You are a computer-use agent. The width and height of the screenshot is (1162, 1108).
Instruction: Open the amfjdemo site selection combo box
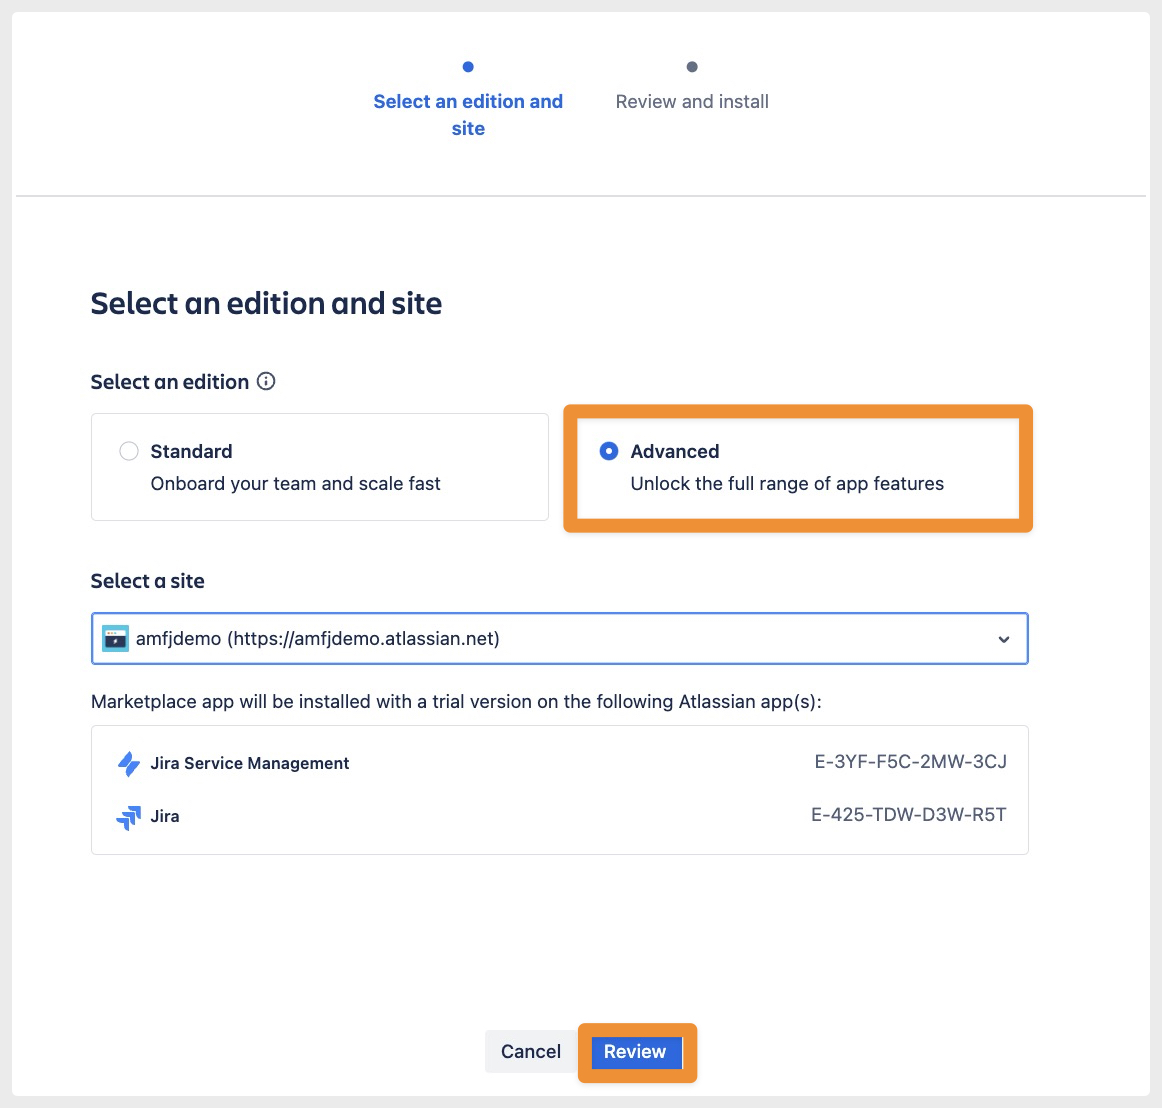(560, 638)
